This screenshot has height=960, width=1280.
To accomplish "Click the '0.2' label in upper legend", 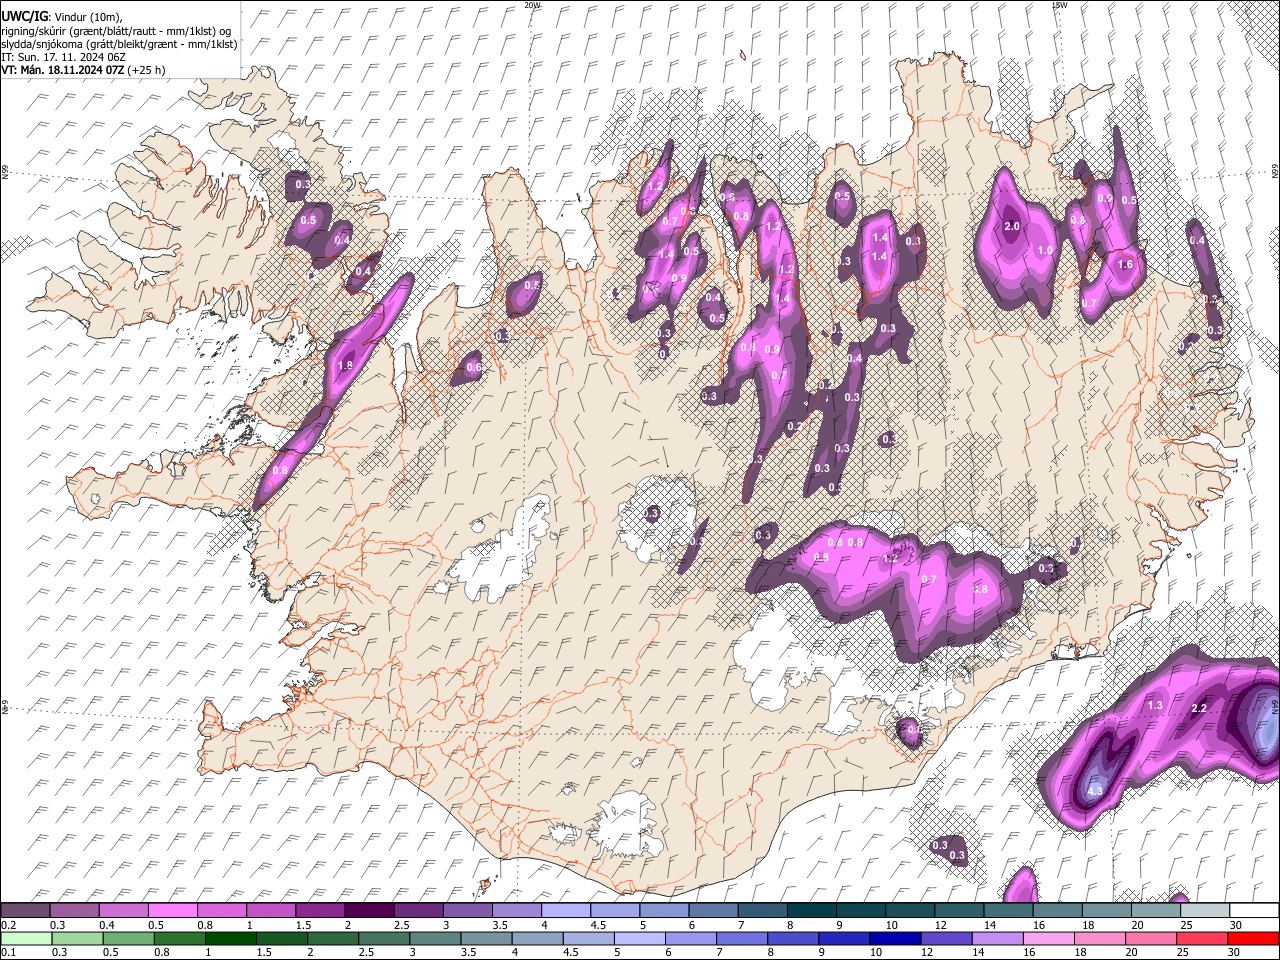I will (7, 925).
